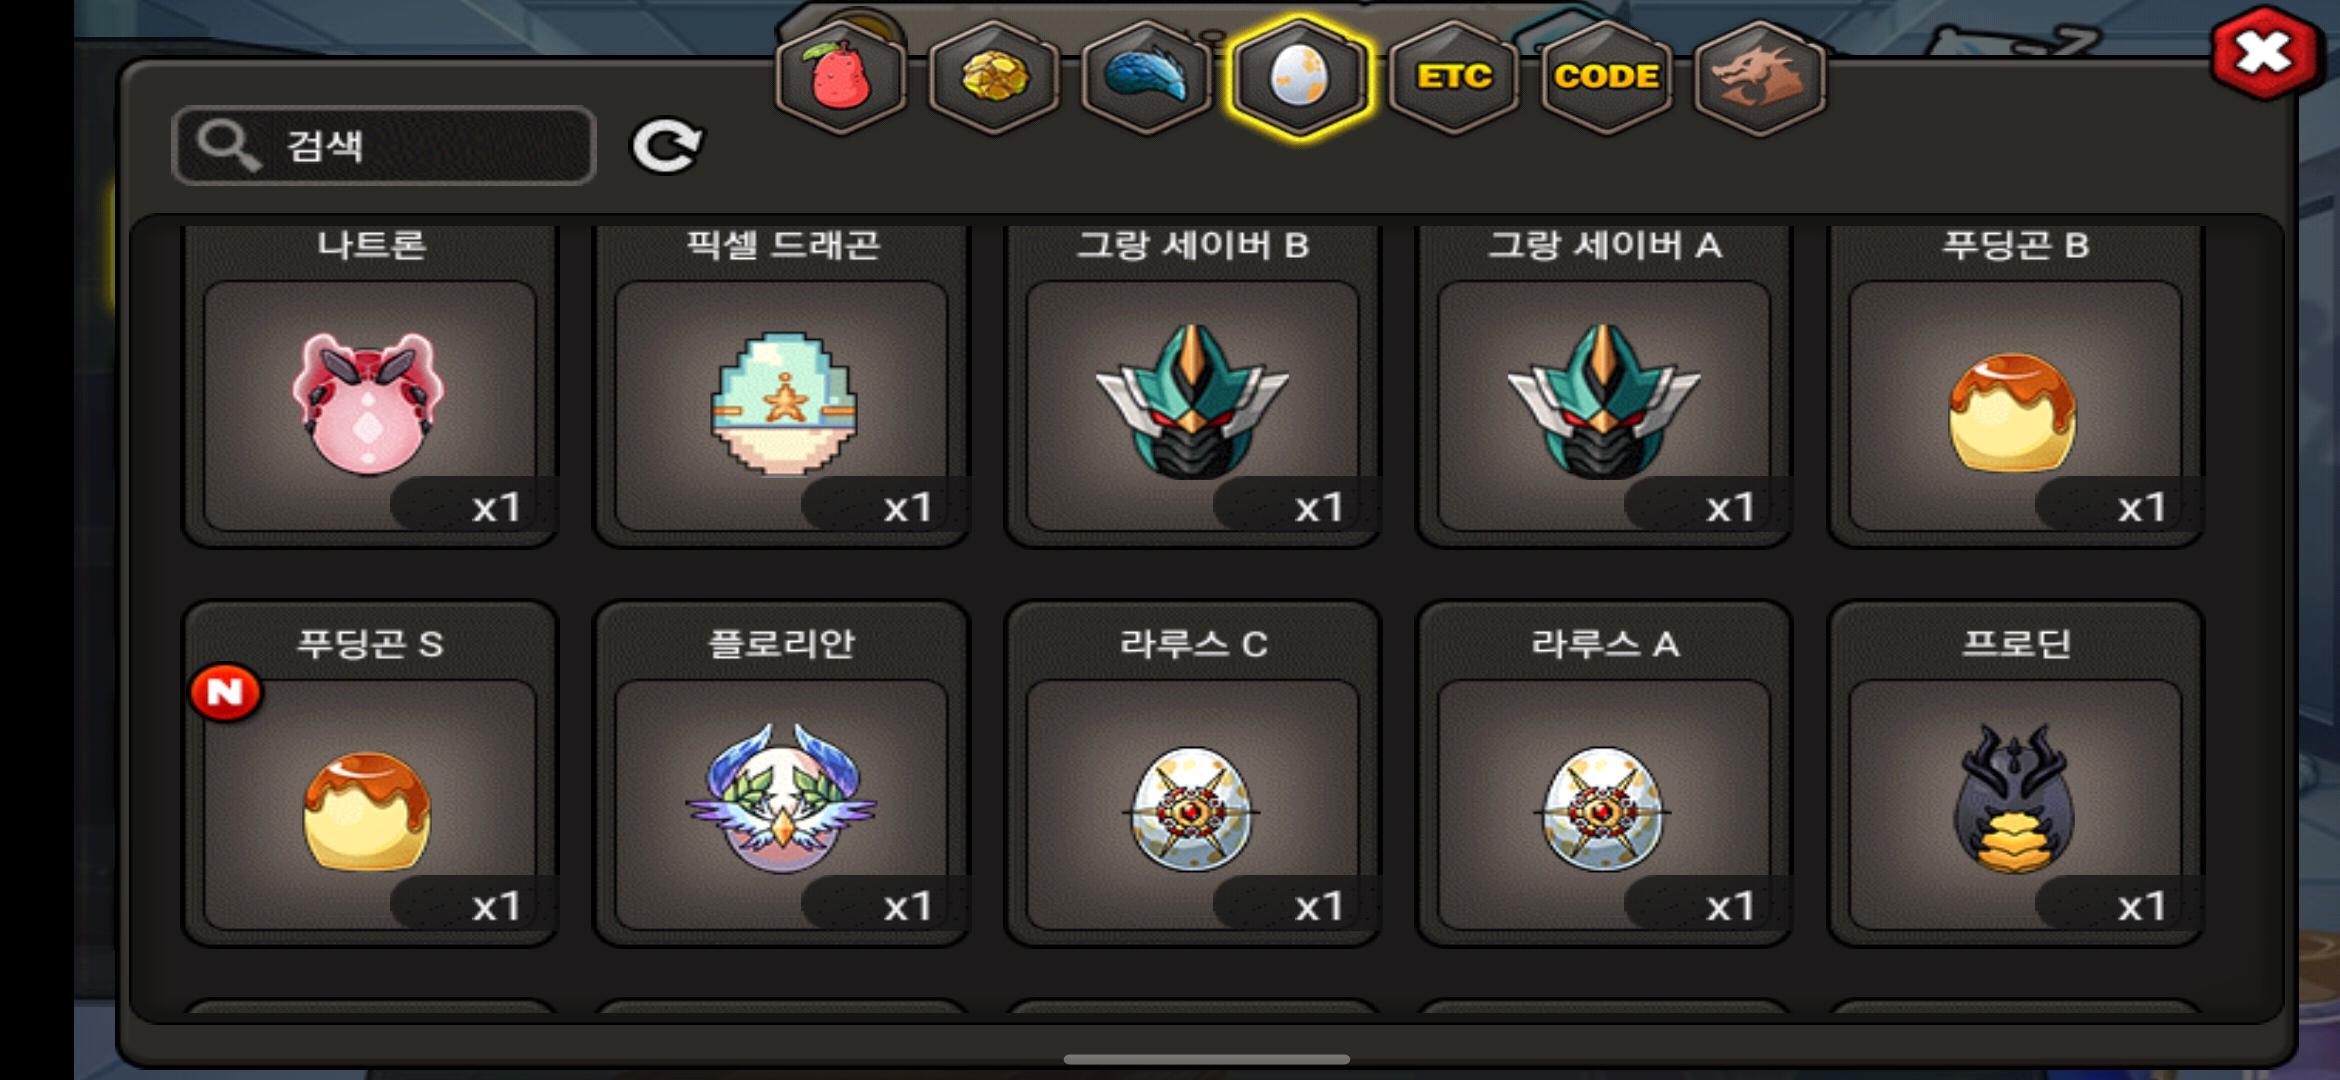The height and width of the screenshot is (1080, 2340).
Task: Open the dragon head category tab
Action: click(x=1760, y=77)
